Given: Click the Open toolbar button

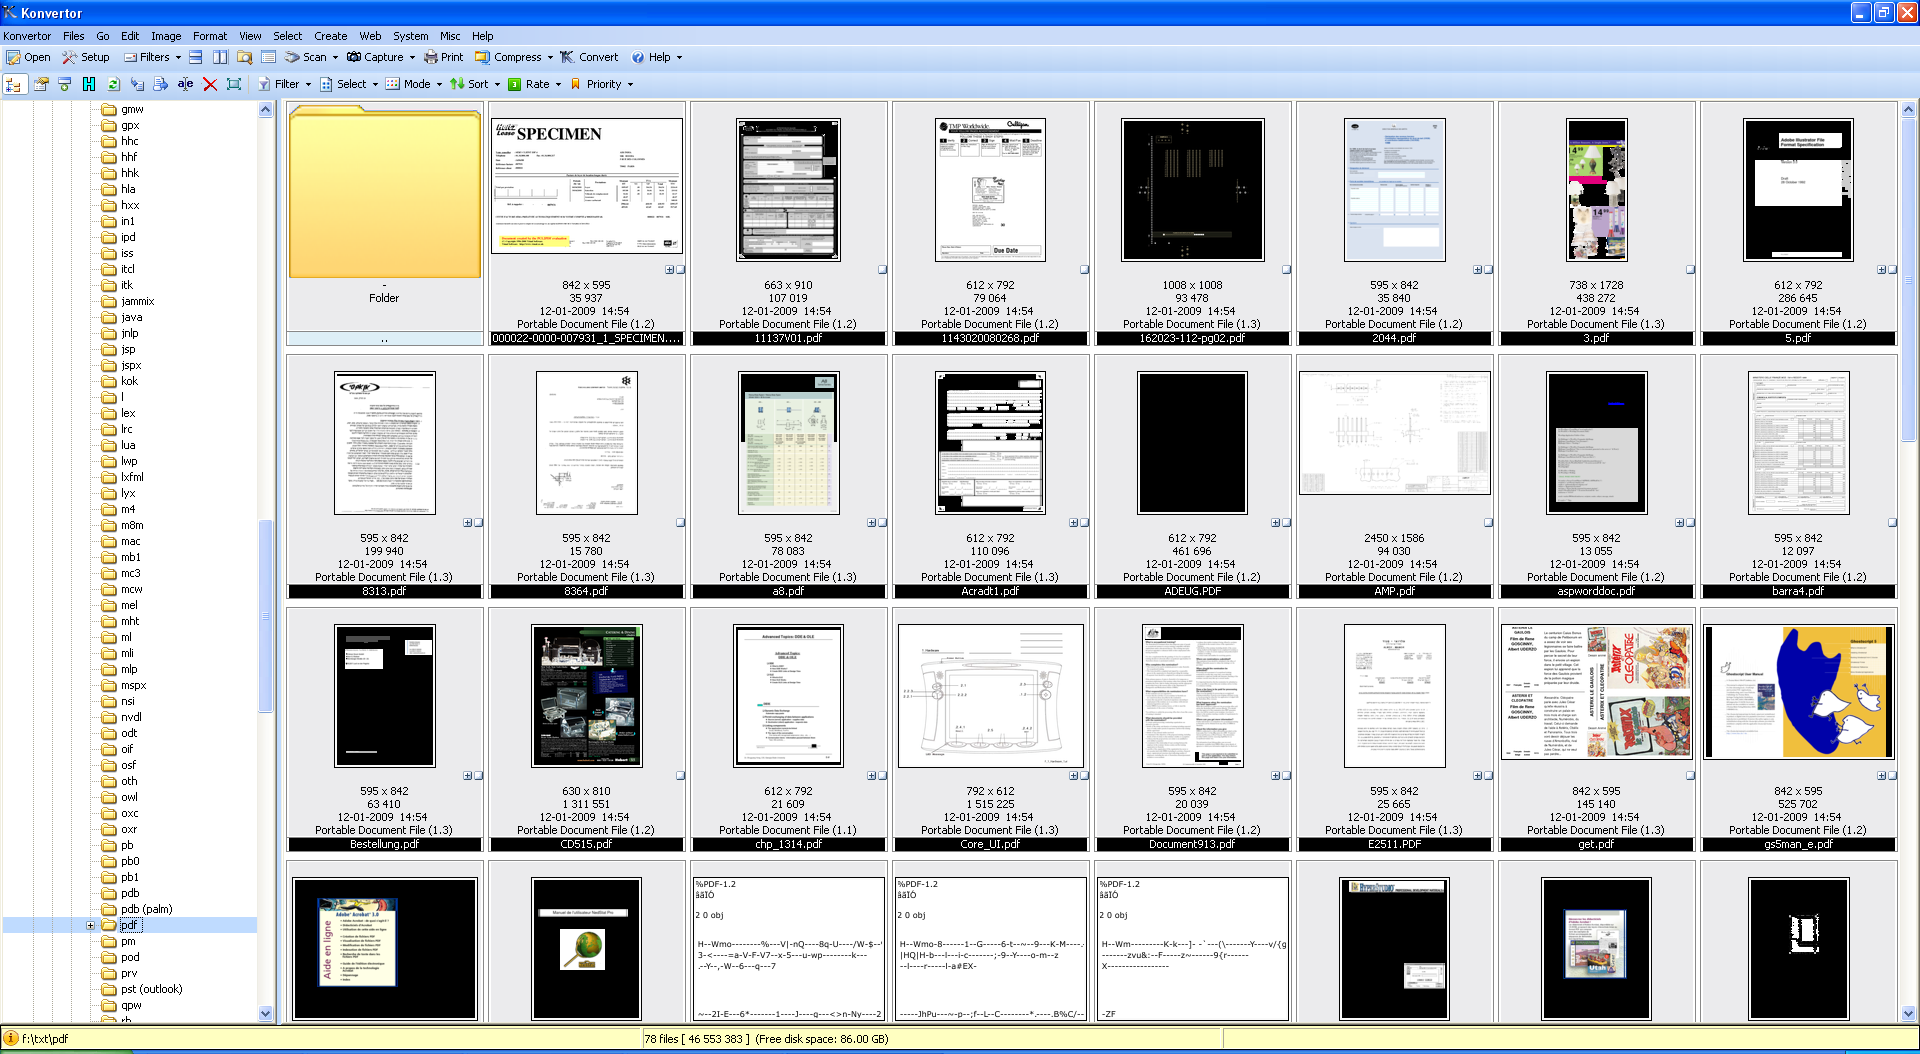Looking at the screenshot, I should pyautogui.click(x=28, y=57).
